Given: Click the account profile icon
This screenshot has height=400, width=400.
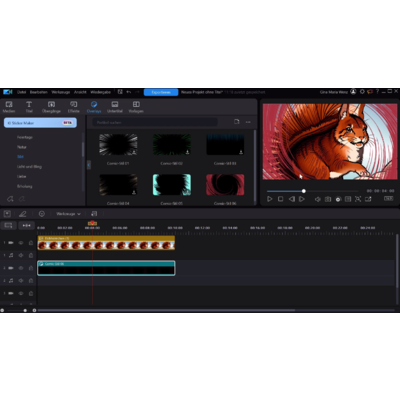Looking at the screenshot, I should pyautogui.click(x=353, y=92).
